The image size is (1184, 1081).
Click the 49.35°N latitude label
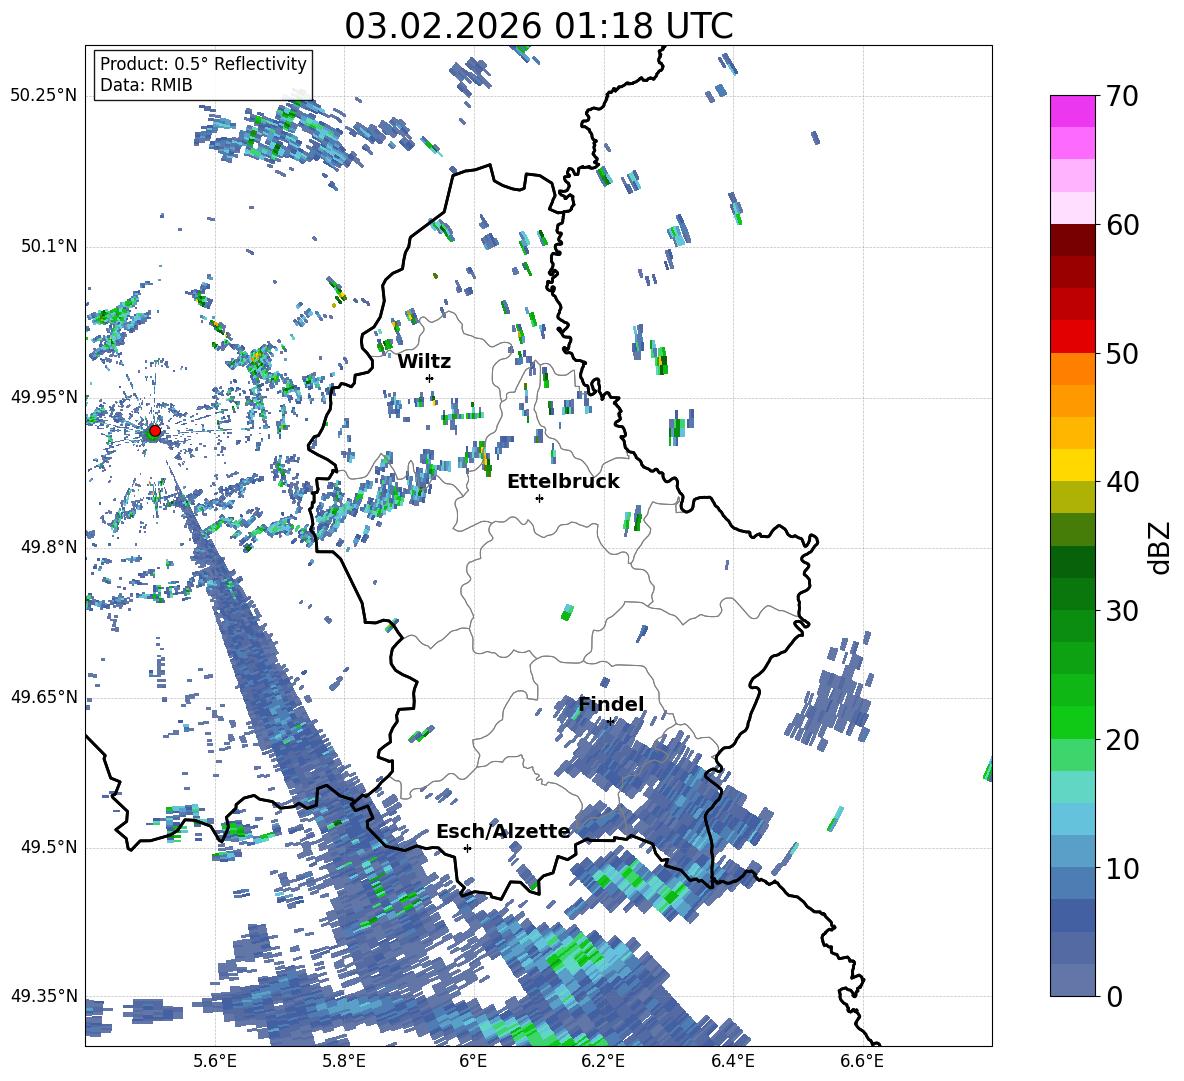(43, 996)
